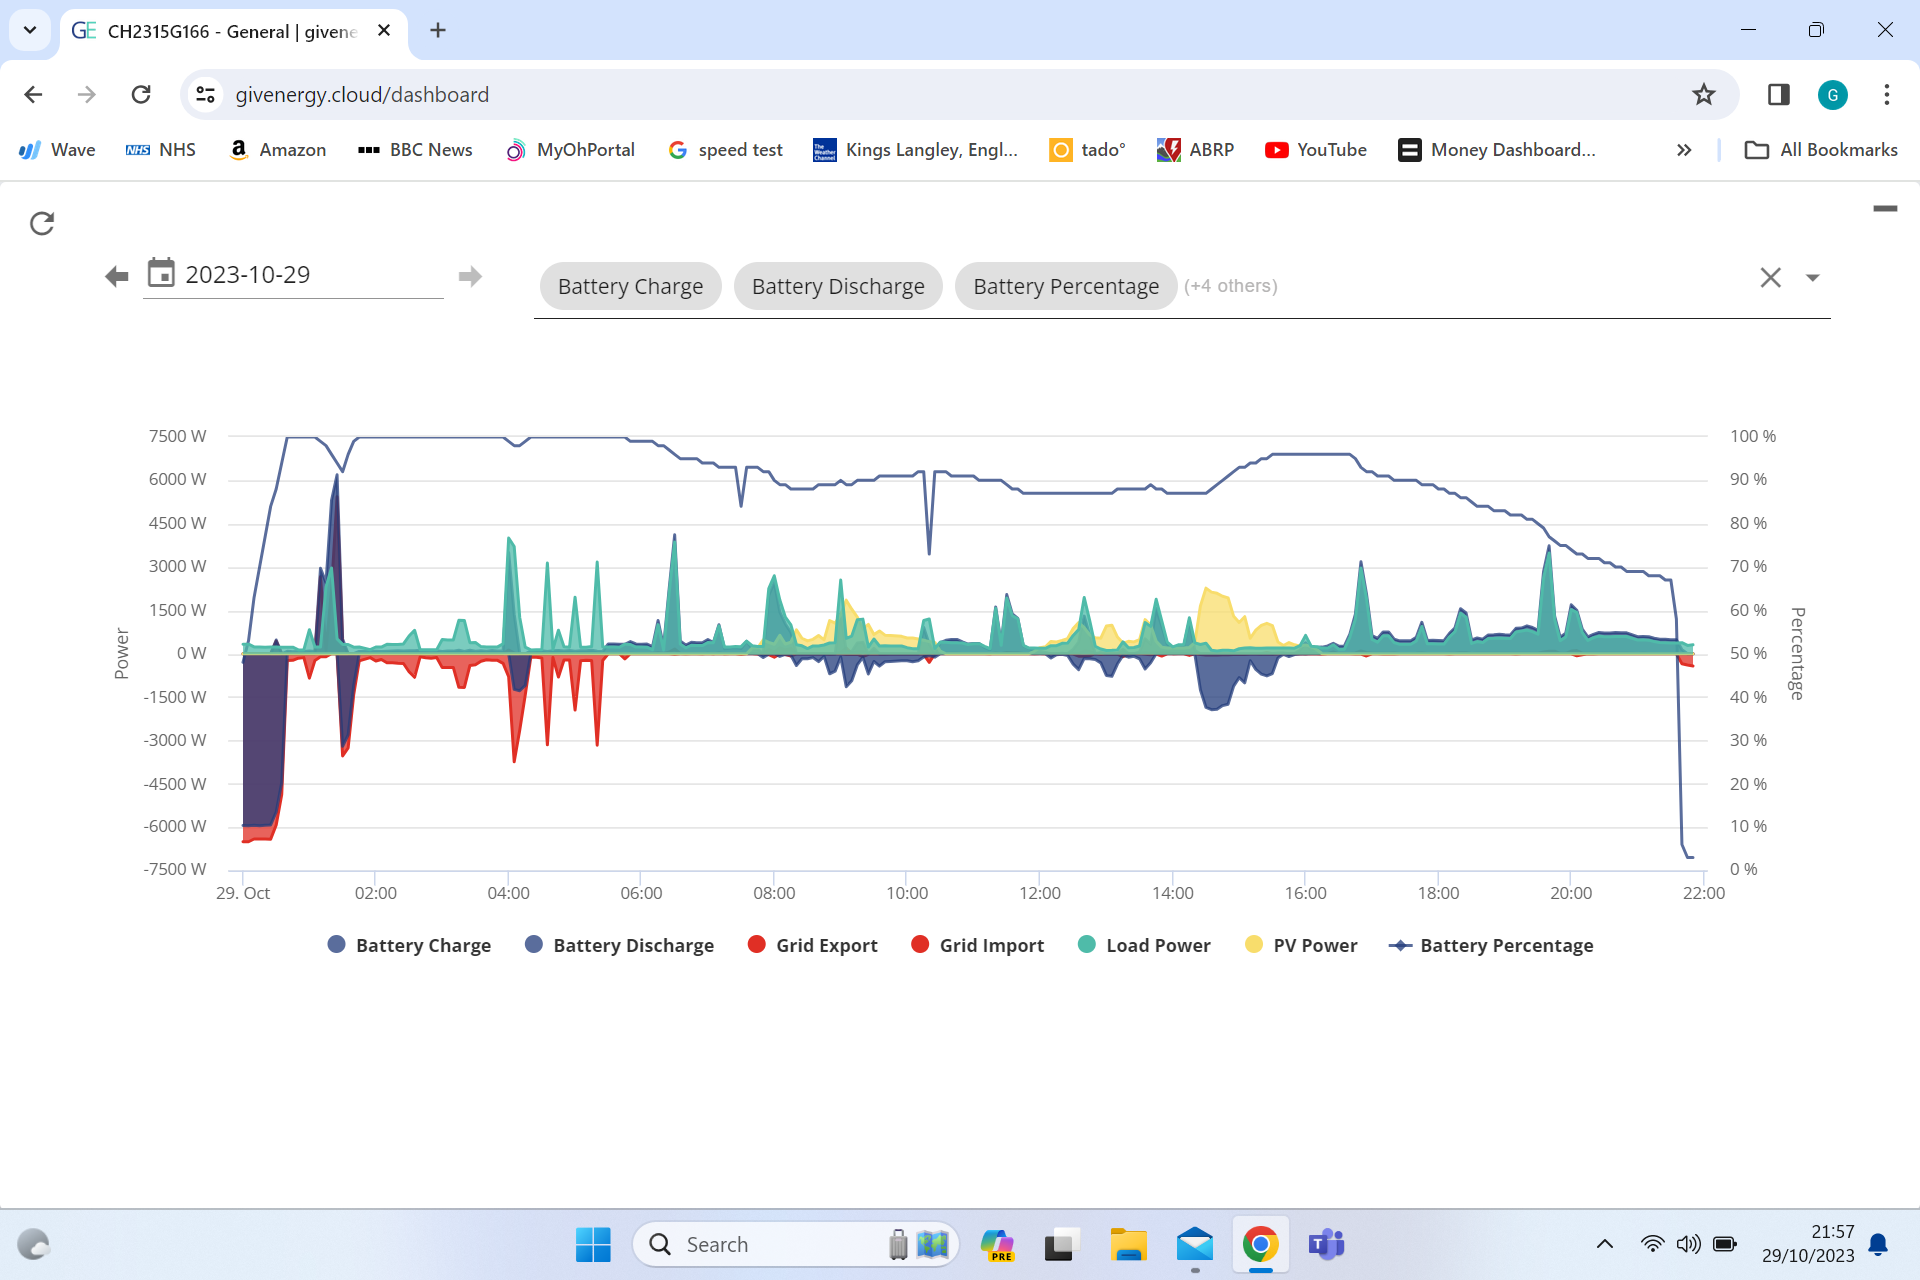
Task: Go to the next day with right arrow
Action: pyautogui.click(x=470, y=276)
